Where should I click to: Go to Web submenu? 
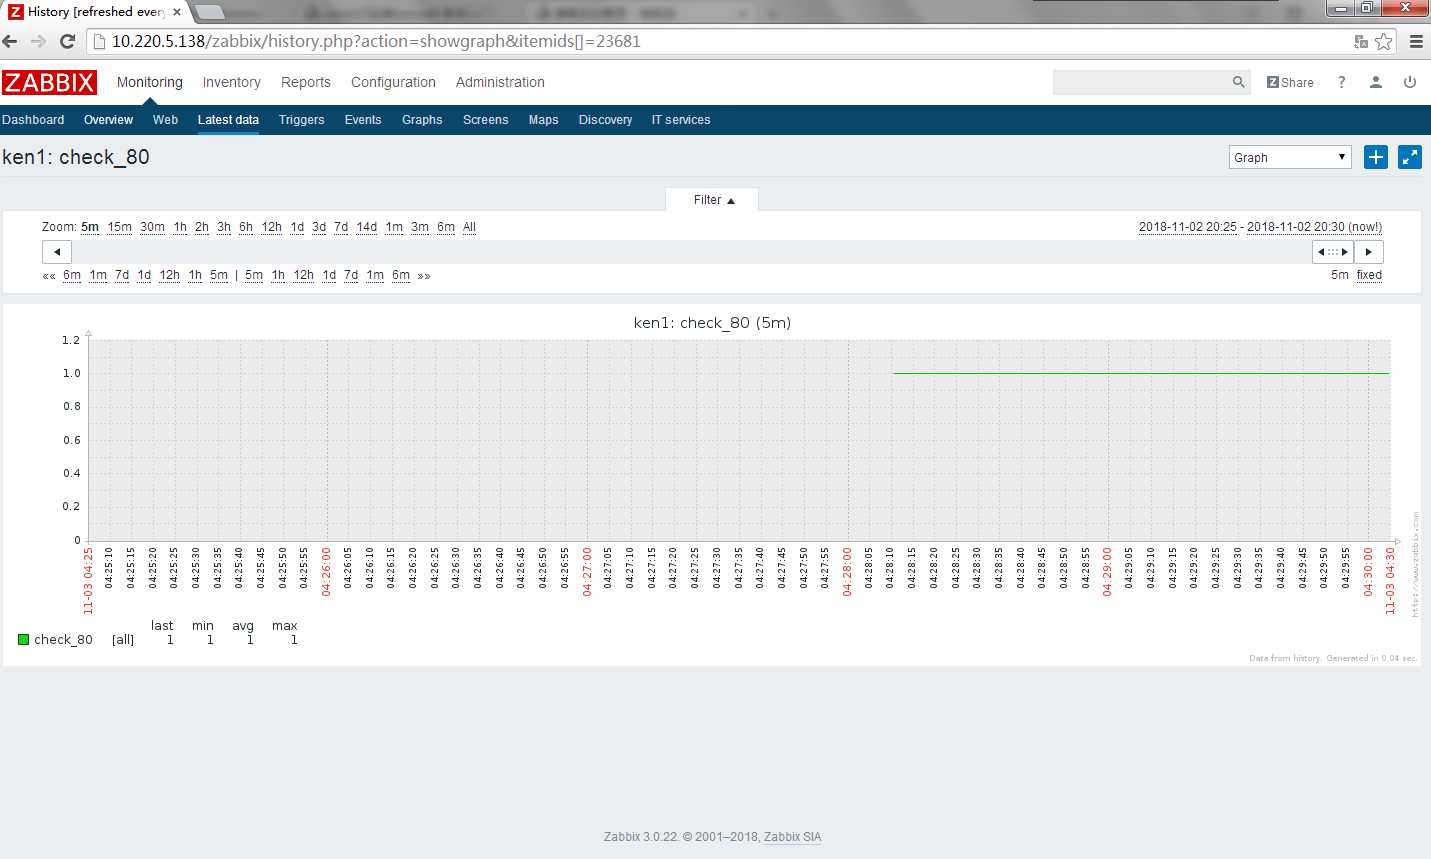165,120
